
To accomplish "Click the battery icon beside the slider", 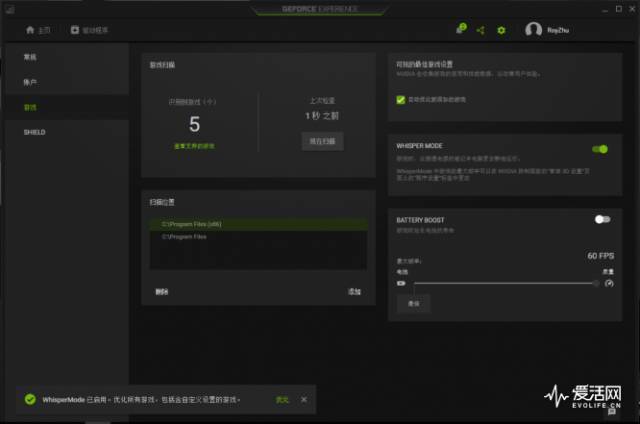I will click(402, 284).
